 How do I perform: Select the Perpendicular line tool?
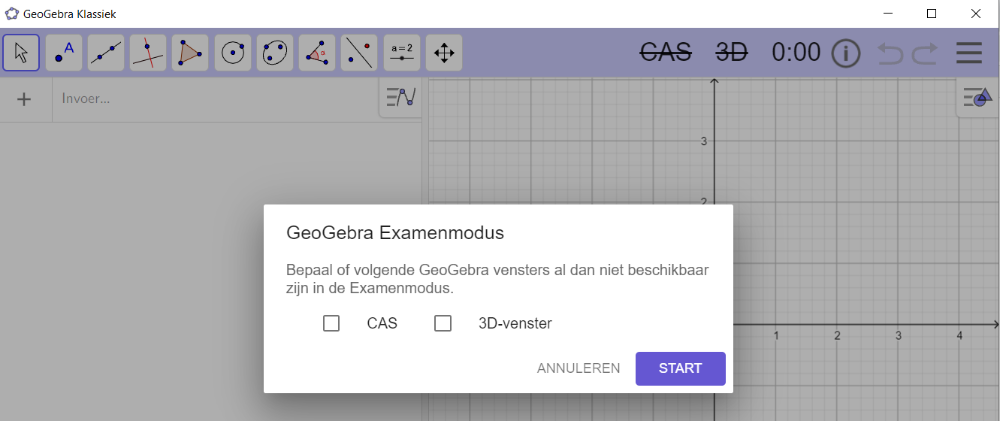click(x=148, y=52)
